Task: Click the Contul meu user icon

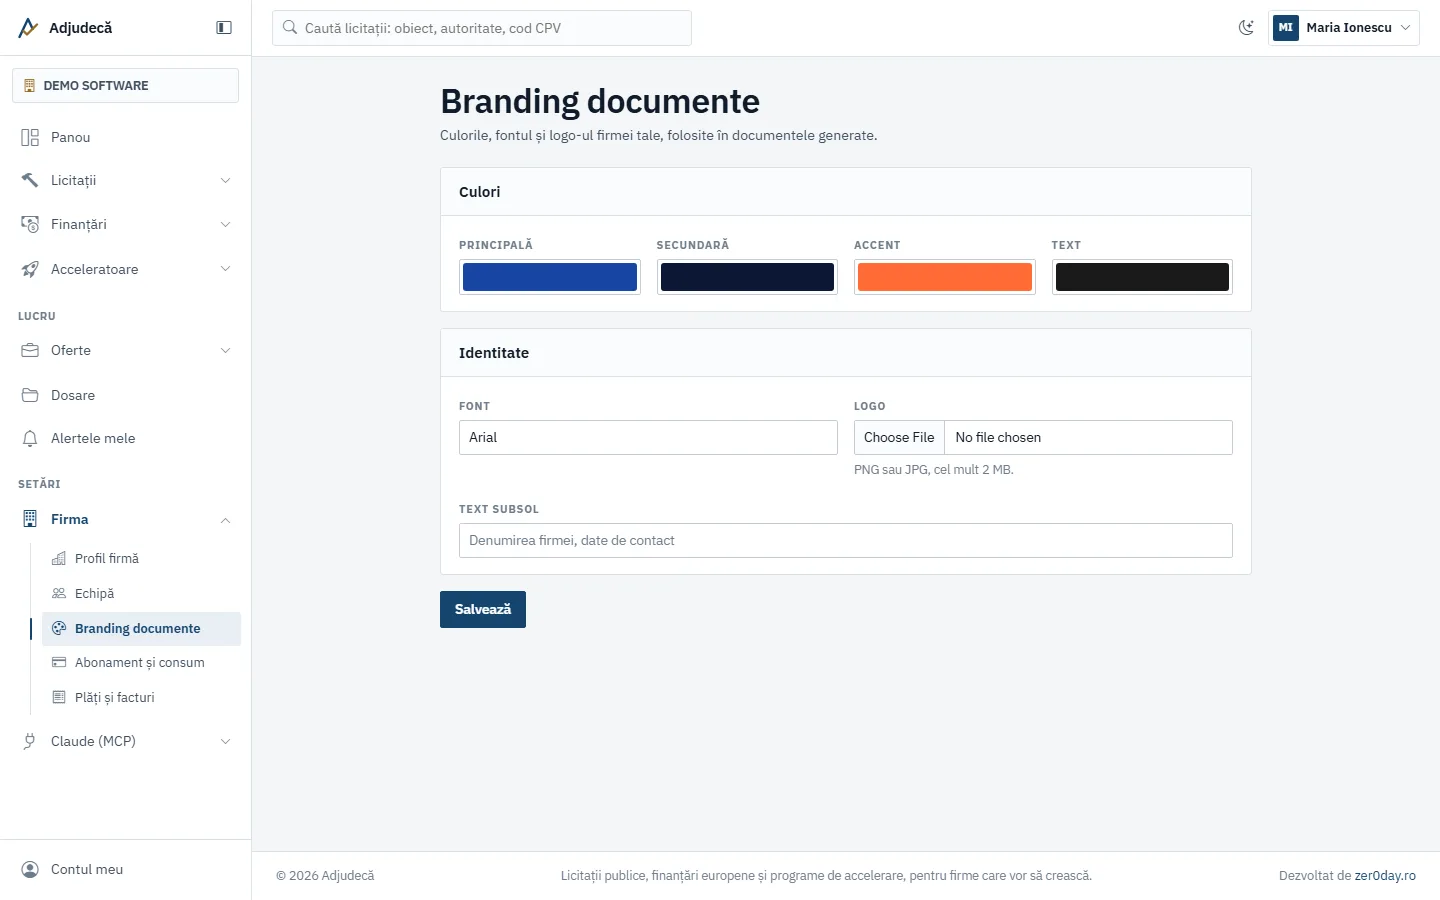Action: (30, 869)
